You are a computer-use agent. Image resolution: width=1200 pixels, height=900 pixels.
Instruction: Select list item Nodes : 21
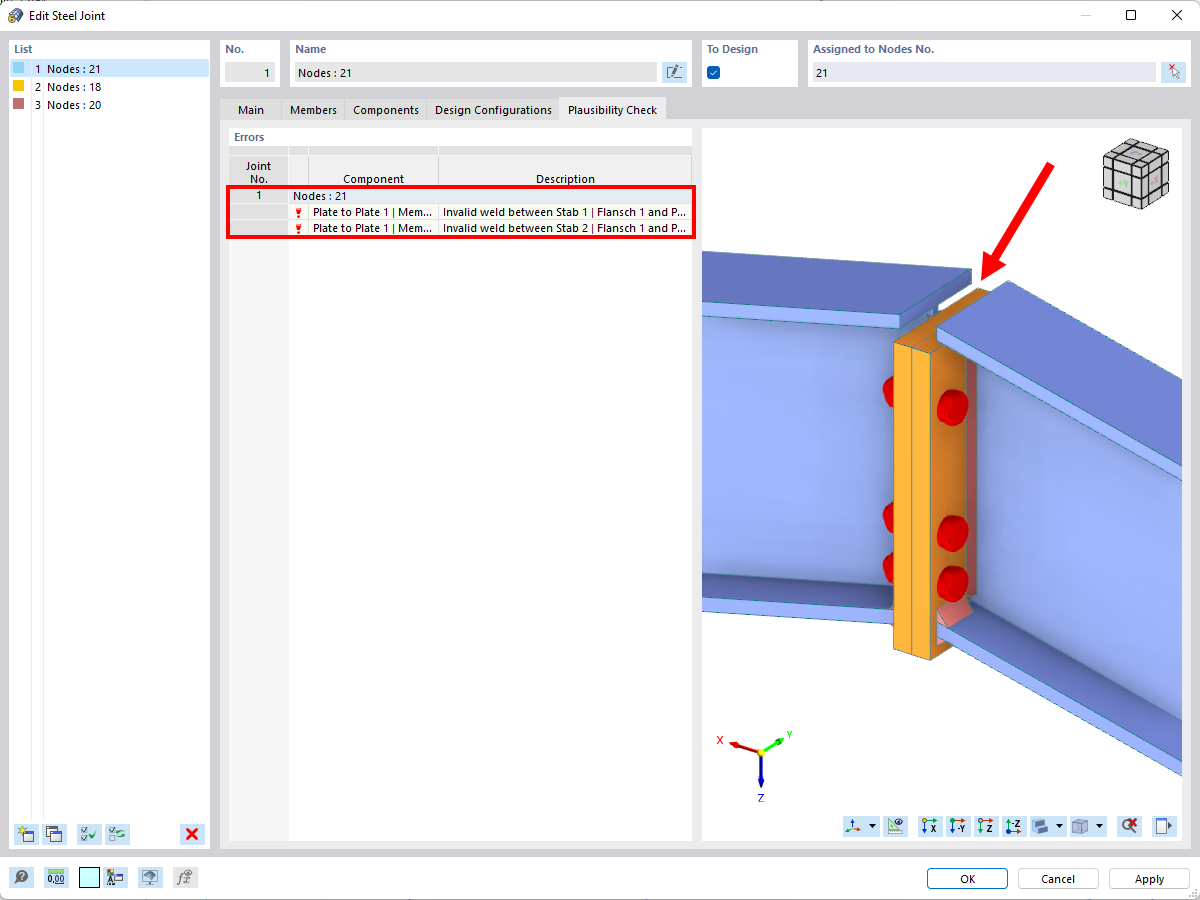pyautogui.click(x=109, y=69)
